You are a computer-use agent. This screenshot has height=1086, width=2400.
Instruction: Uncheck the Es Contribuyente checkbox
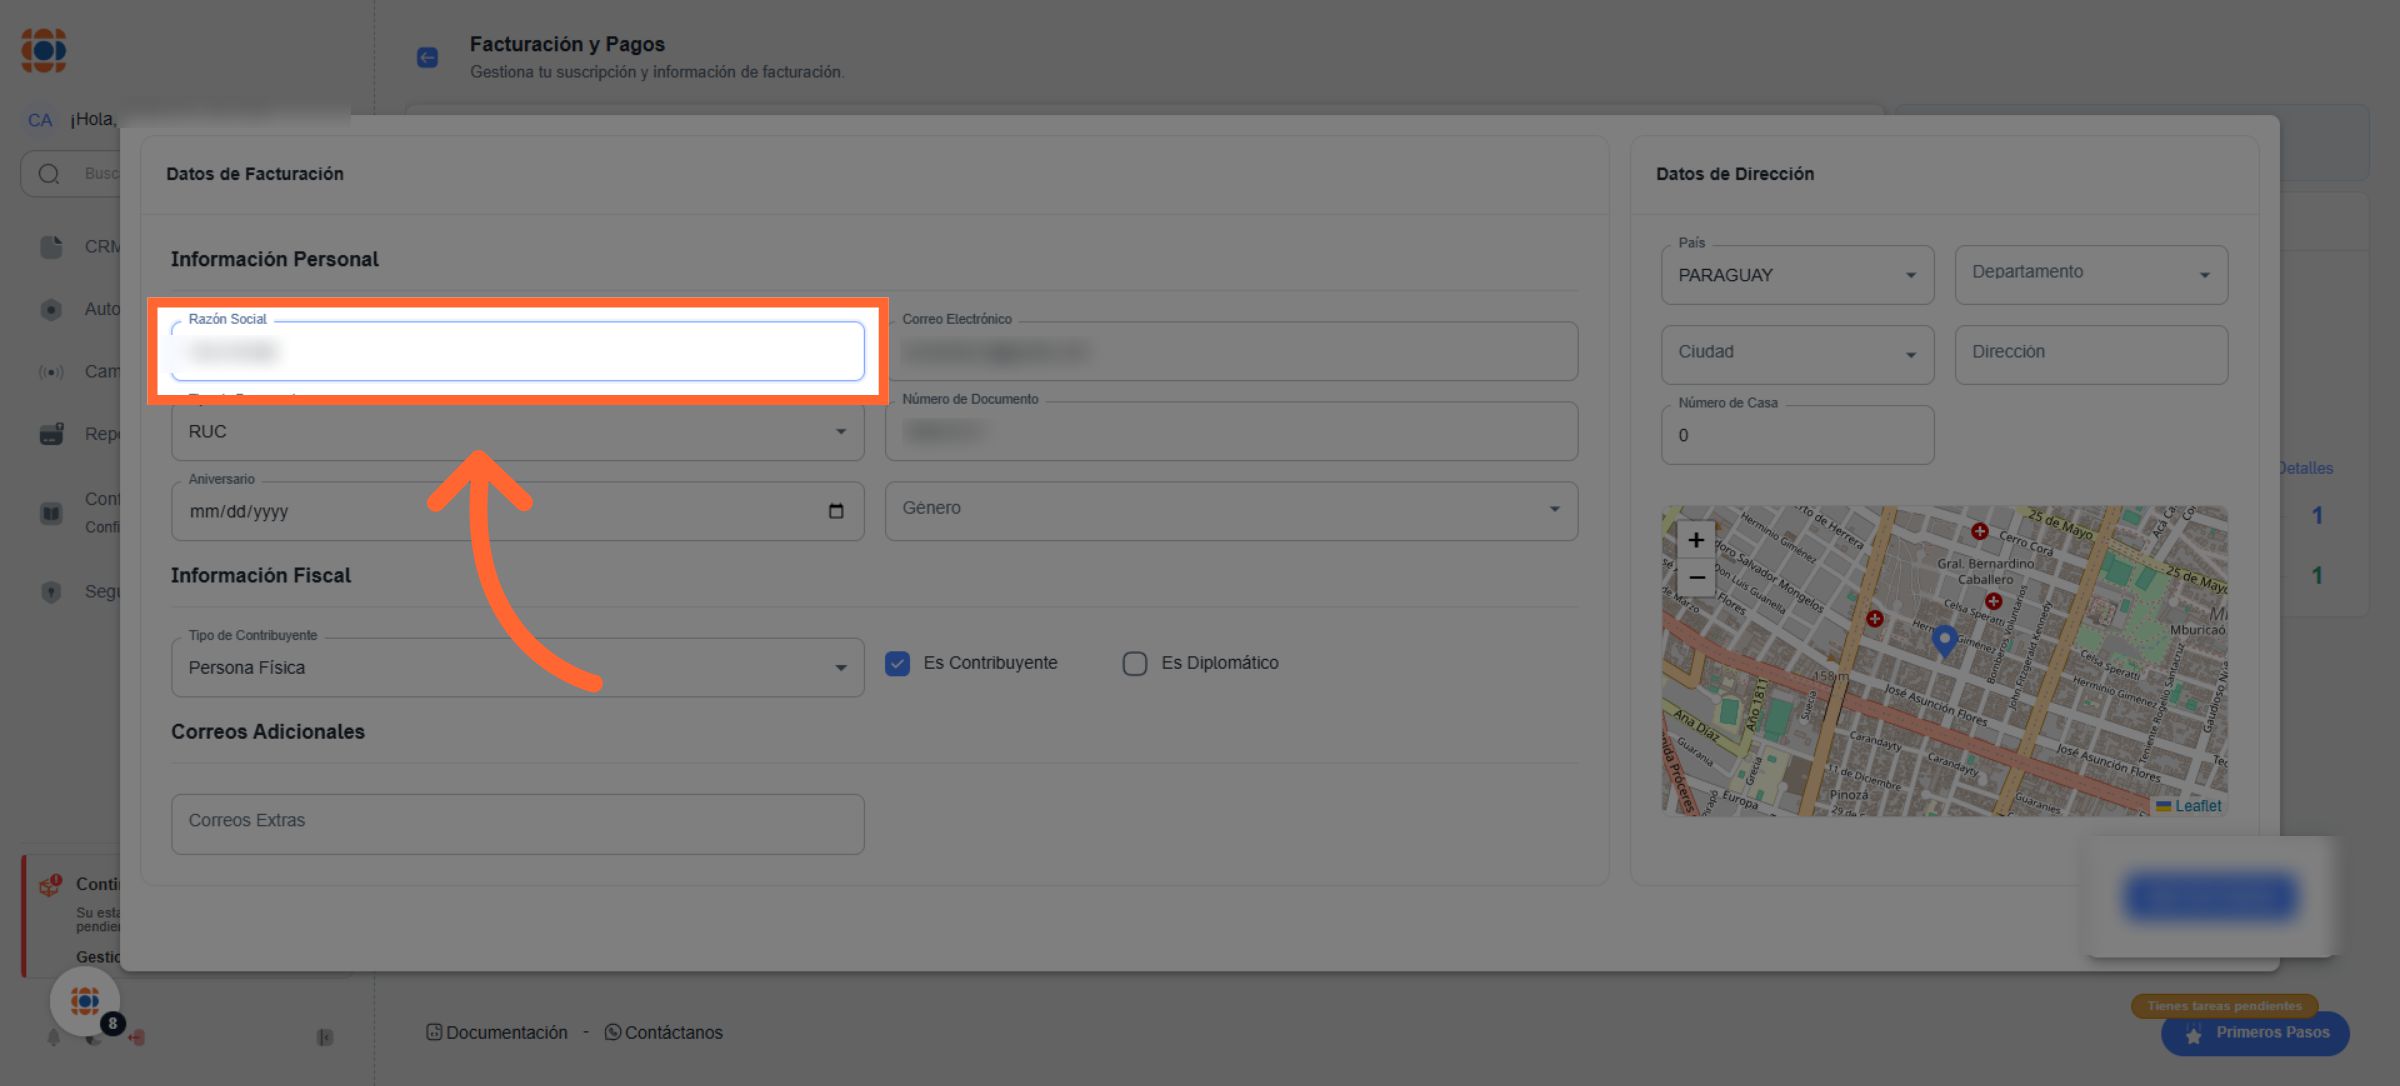click(x=897, y=663)
